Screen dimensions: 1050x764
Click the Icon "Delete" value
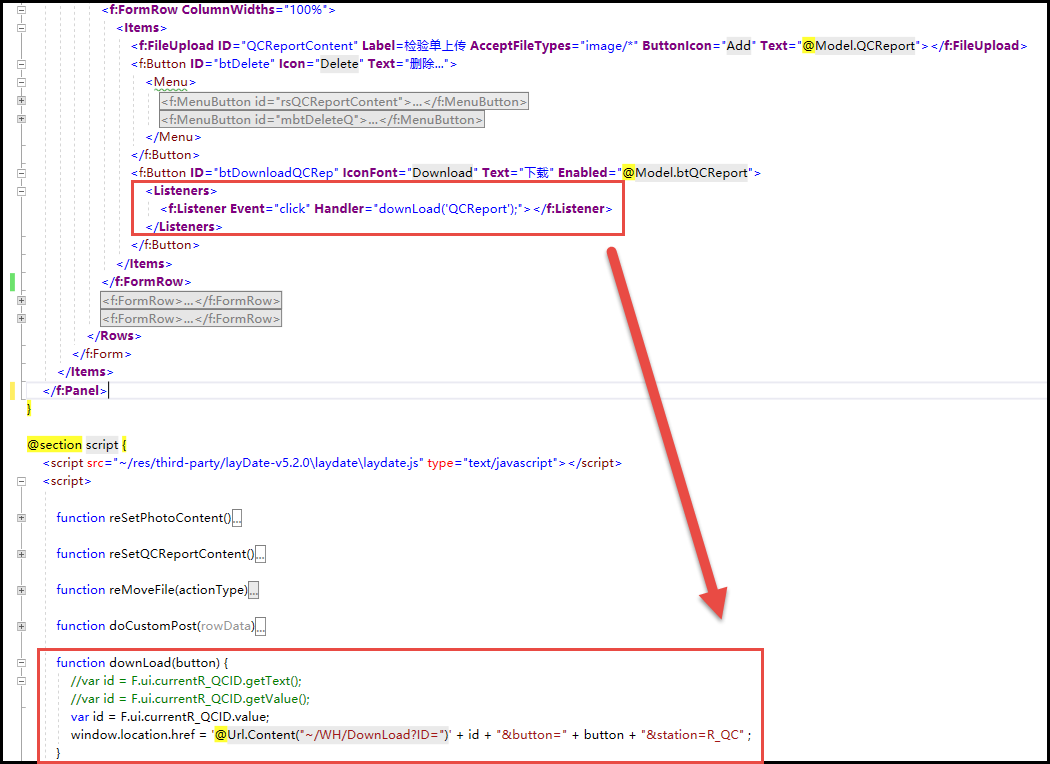click(x=340, y=64)
